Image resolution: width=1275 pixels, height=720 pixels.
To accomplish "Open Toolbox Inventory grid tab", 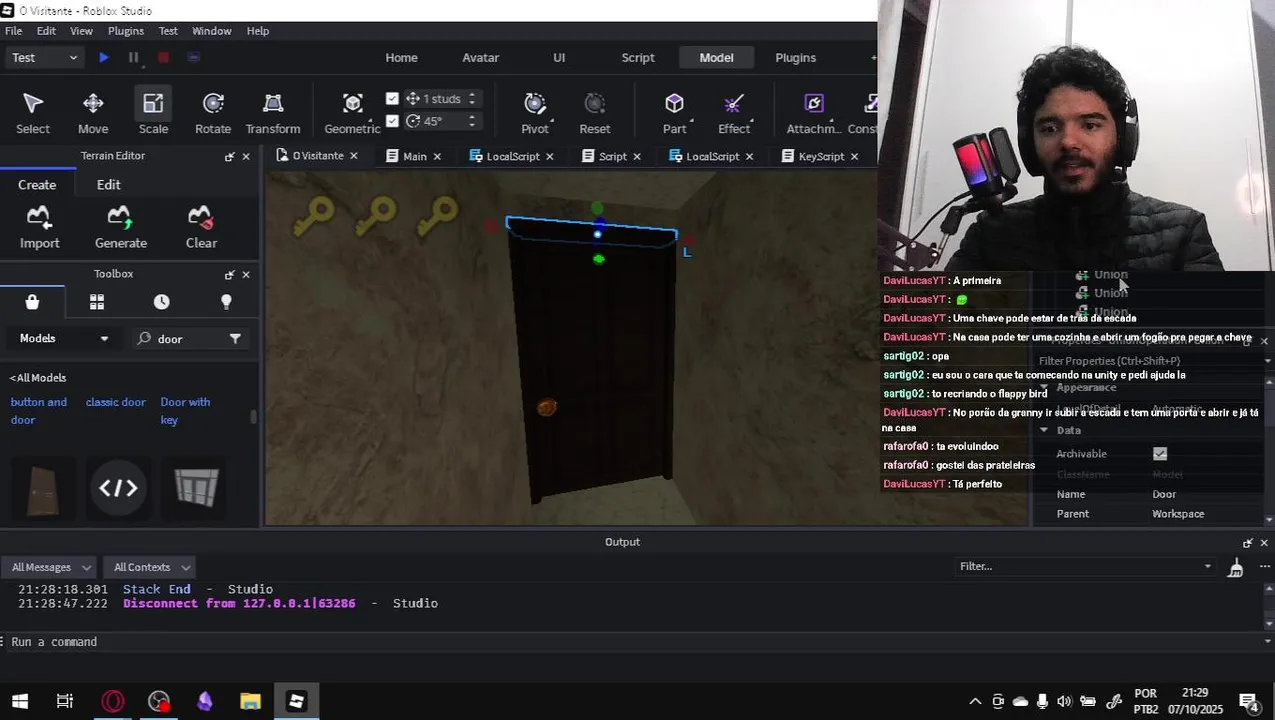I will click(97, 302).
